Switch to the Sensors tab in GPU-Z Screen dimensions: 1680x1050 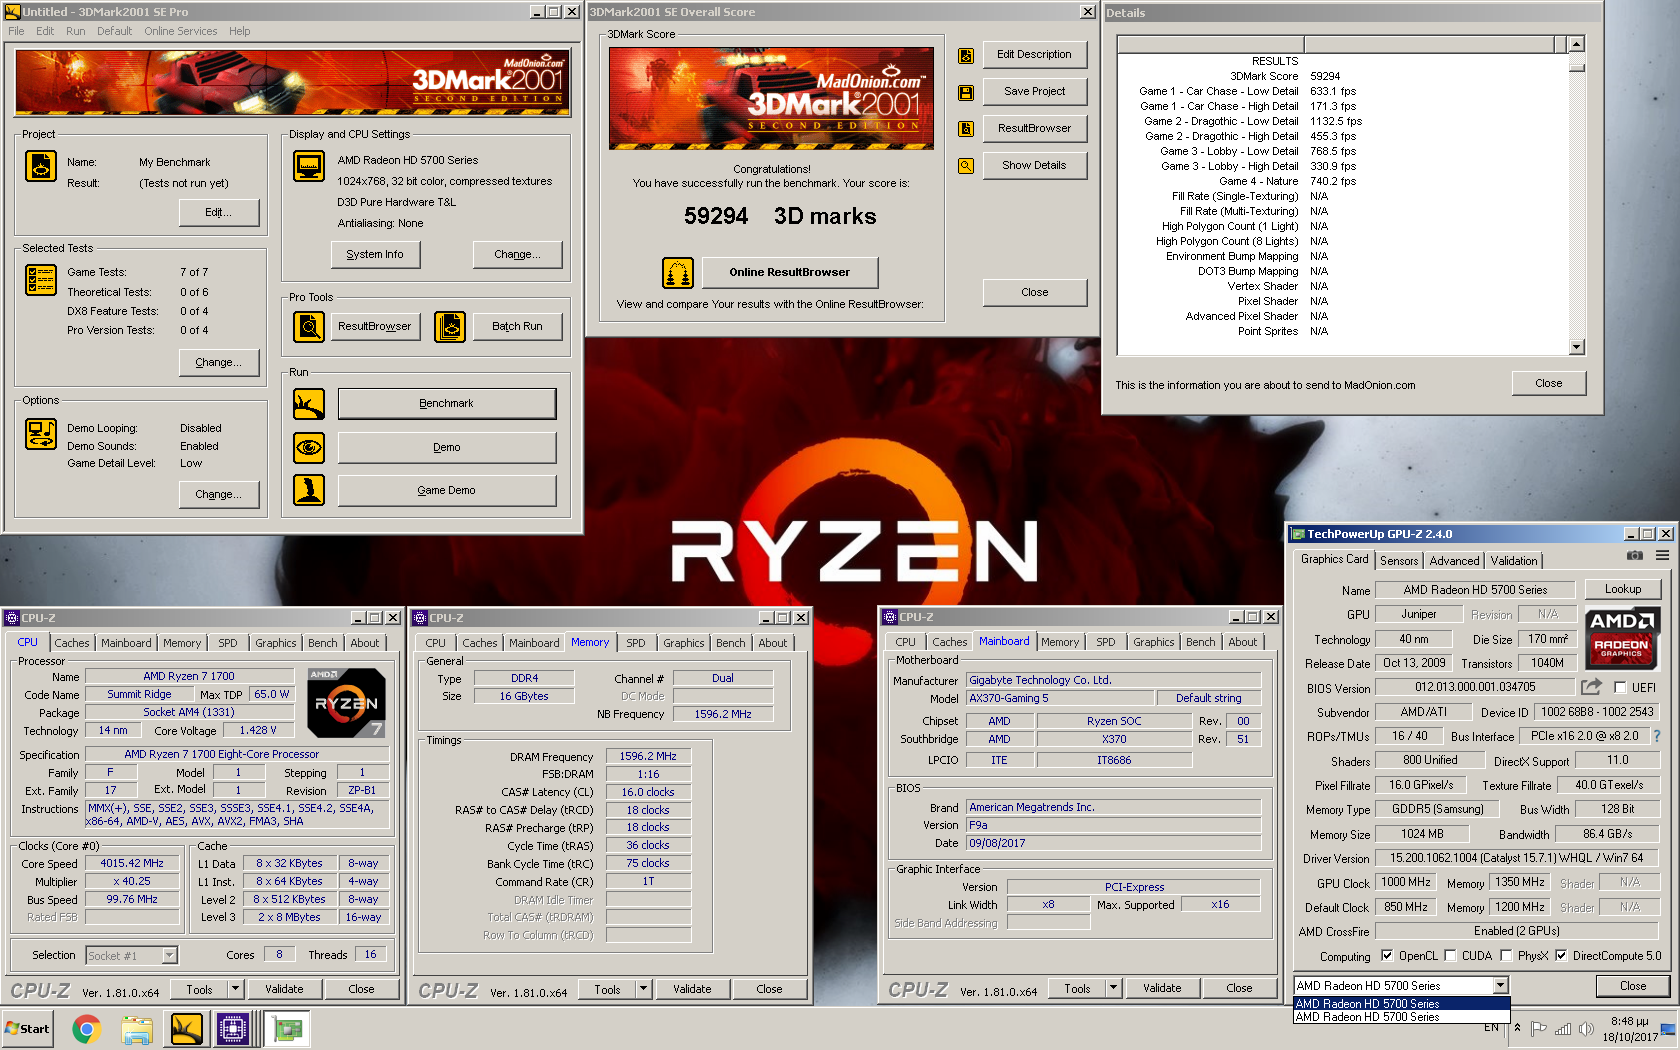tap(1399, 561)
